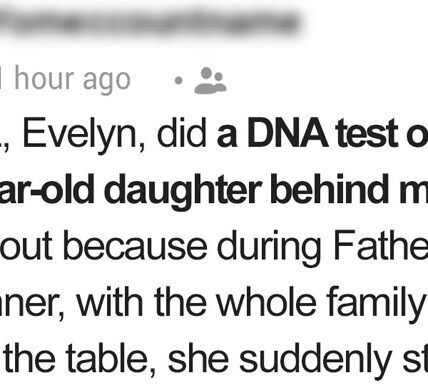
Task: Click the friends audience icon
Action: [x=210, y=80]
